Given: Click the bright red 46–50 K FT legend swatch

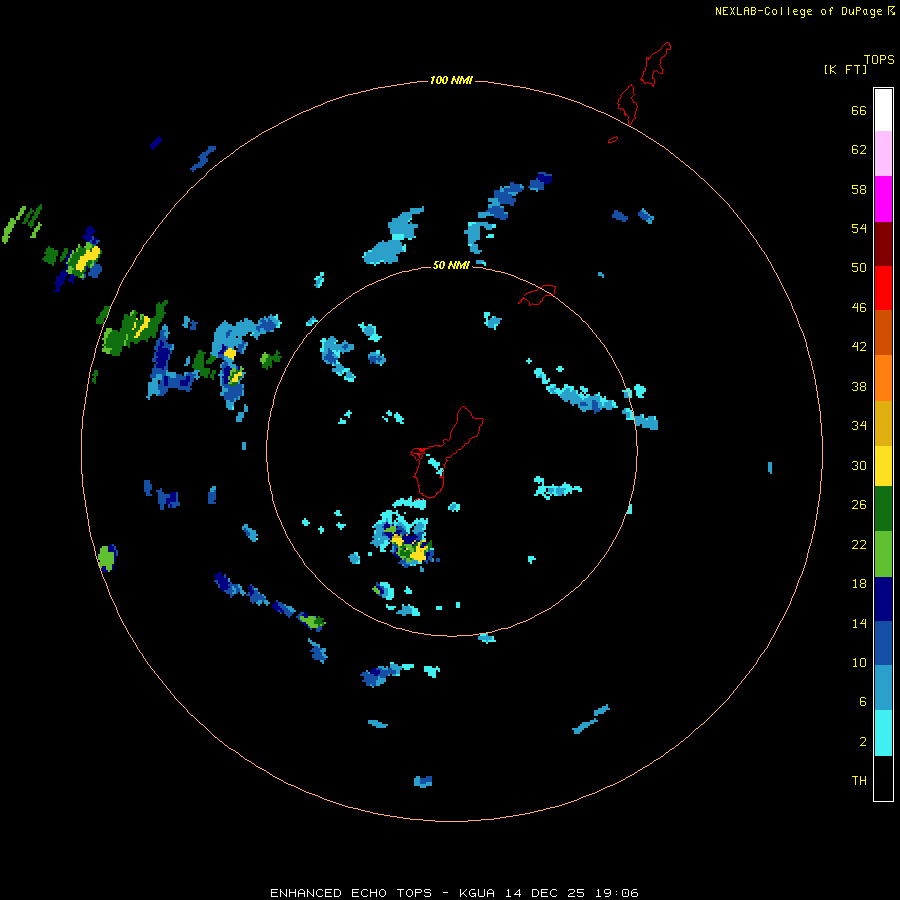Looking at the screenshot, I should (883, 288).
